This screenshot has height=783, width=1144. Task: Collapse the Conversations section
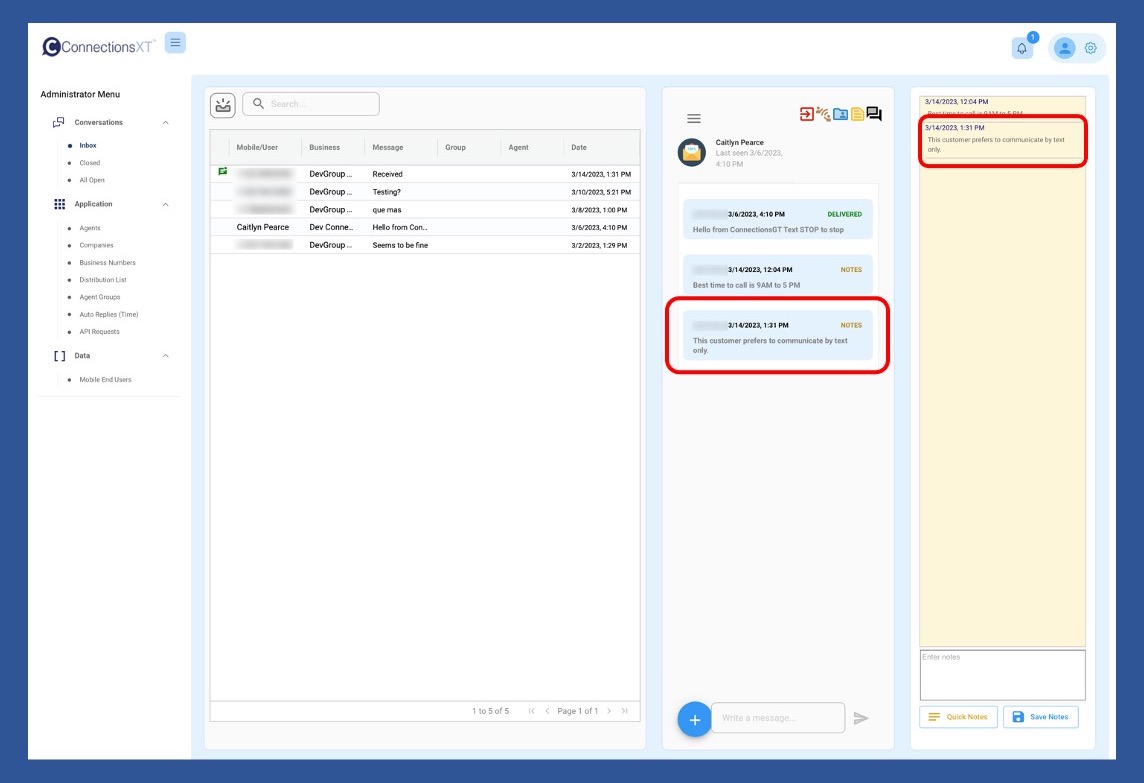[166, 123]
